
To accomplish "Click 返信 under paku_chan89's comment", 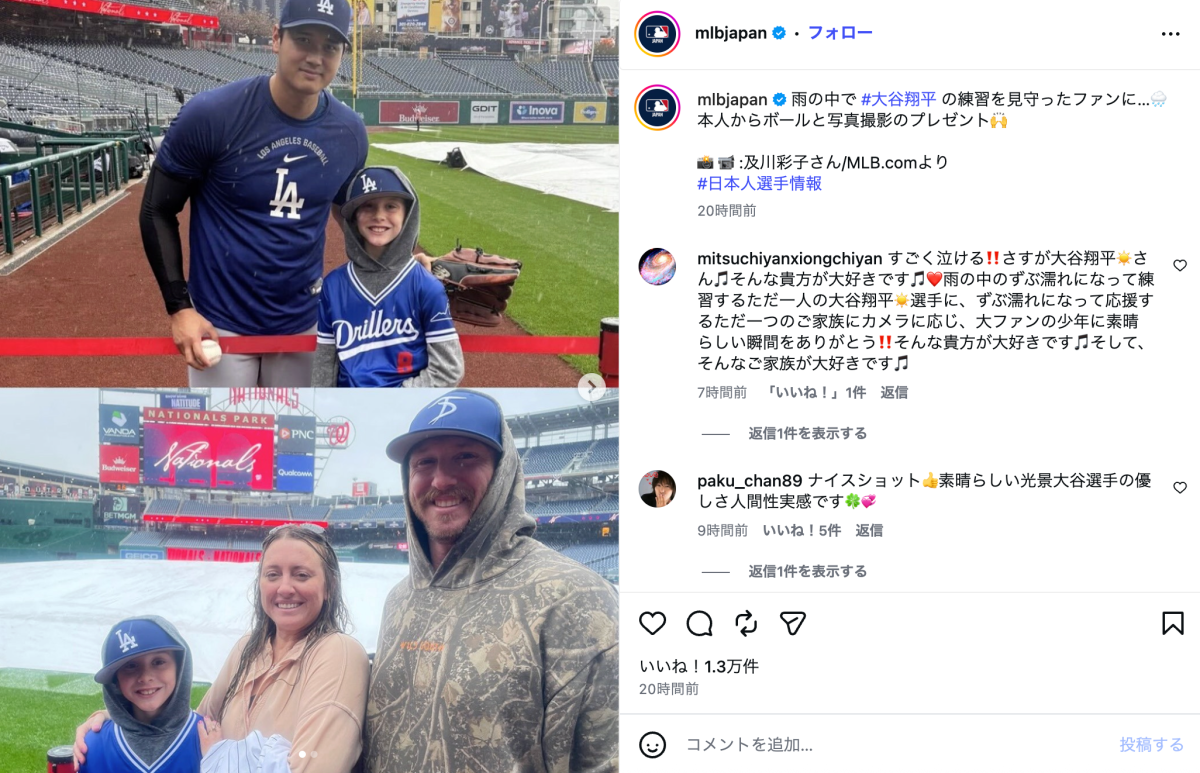I will (869, 530).
